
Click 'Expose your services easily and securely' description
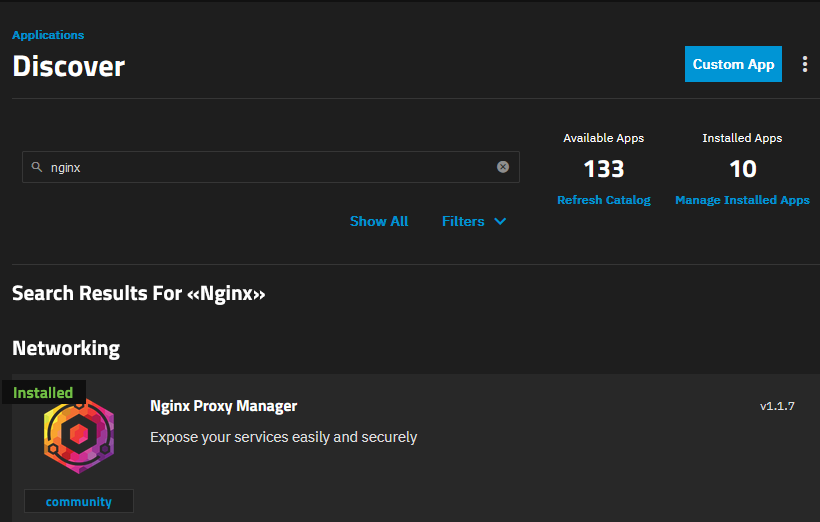click(x=283, y=437)
